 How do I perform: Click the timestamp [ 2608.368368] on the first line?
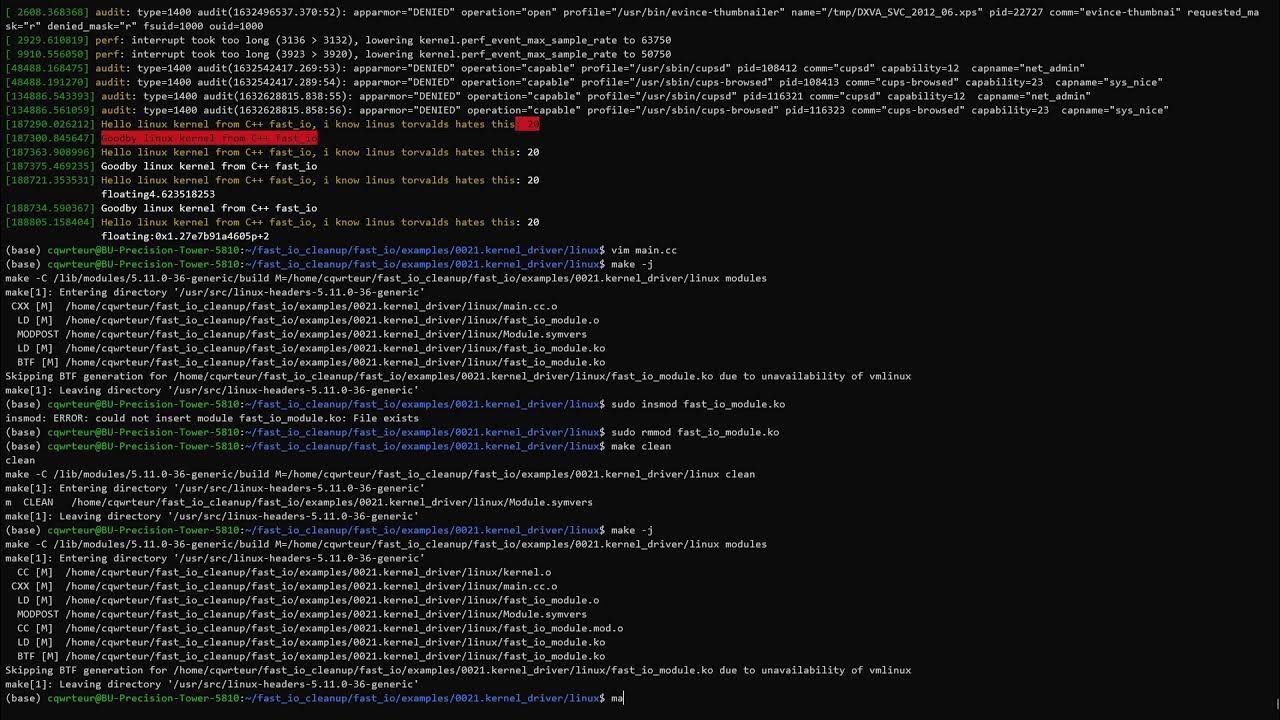pyautogui.click(x=50, y=12)
